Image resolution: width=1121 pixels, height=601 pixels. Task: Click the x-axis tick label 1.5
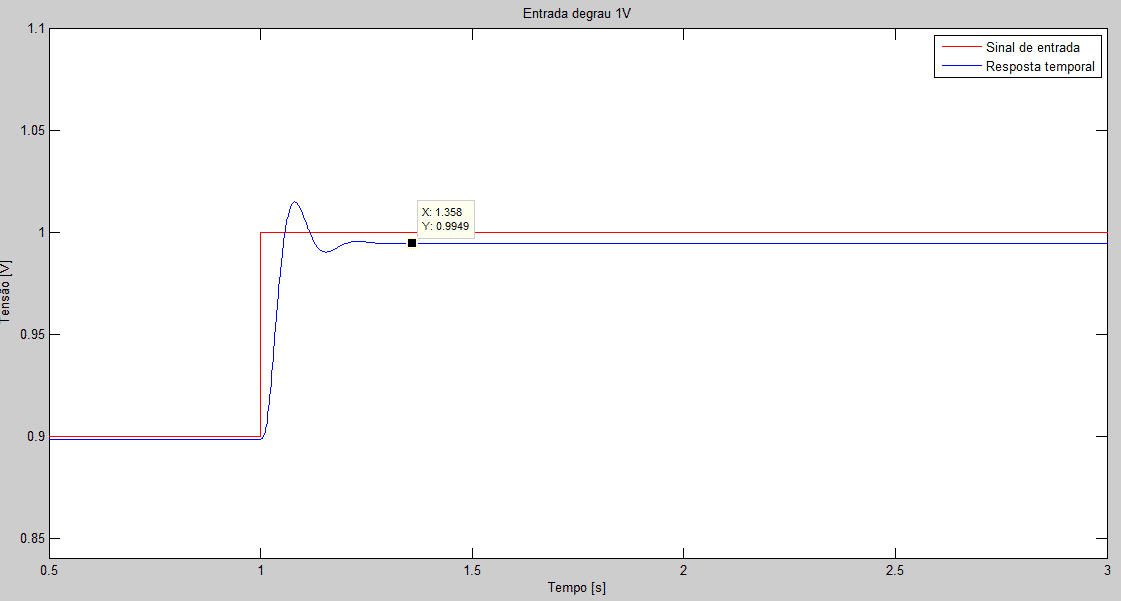[x=472, y=569]
